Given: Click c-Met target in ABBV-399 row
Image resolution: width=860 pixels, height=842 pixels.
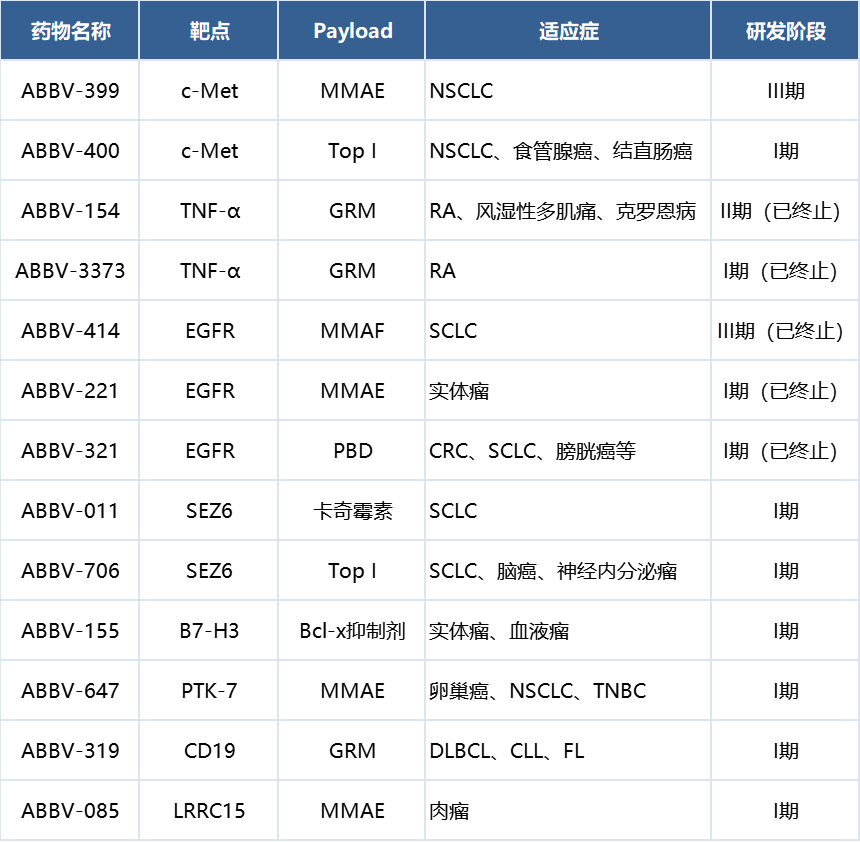Looking at the screenshot, I should (x=210, y=91).
